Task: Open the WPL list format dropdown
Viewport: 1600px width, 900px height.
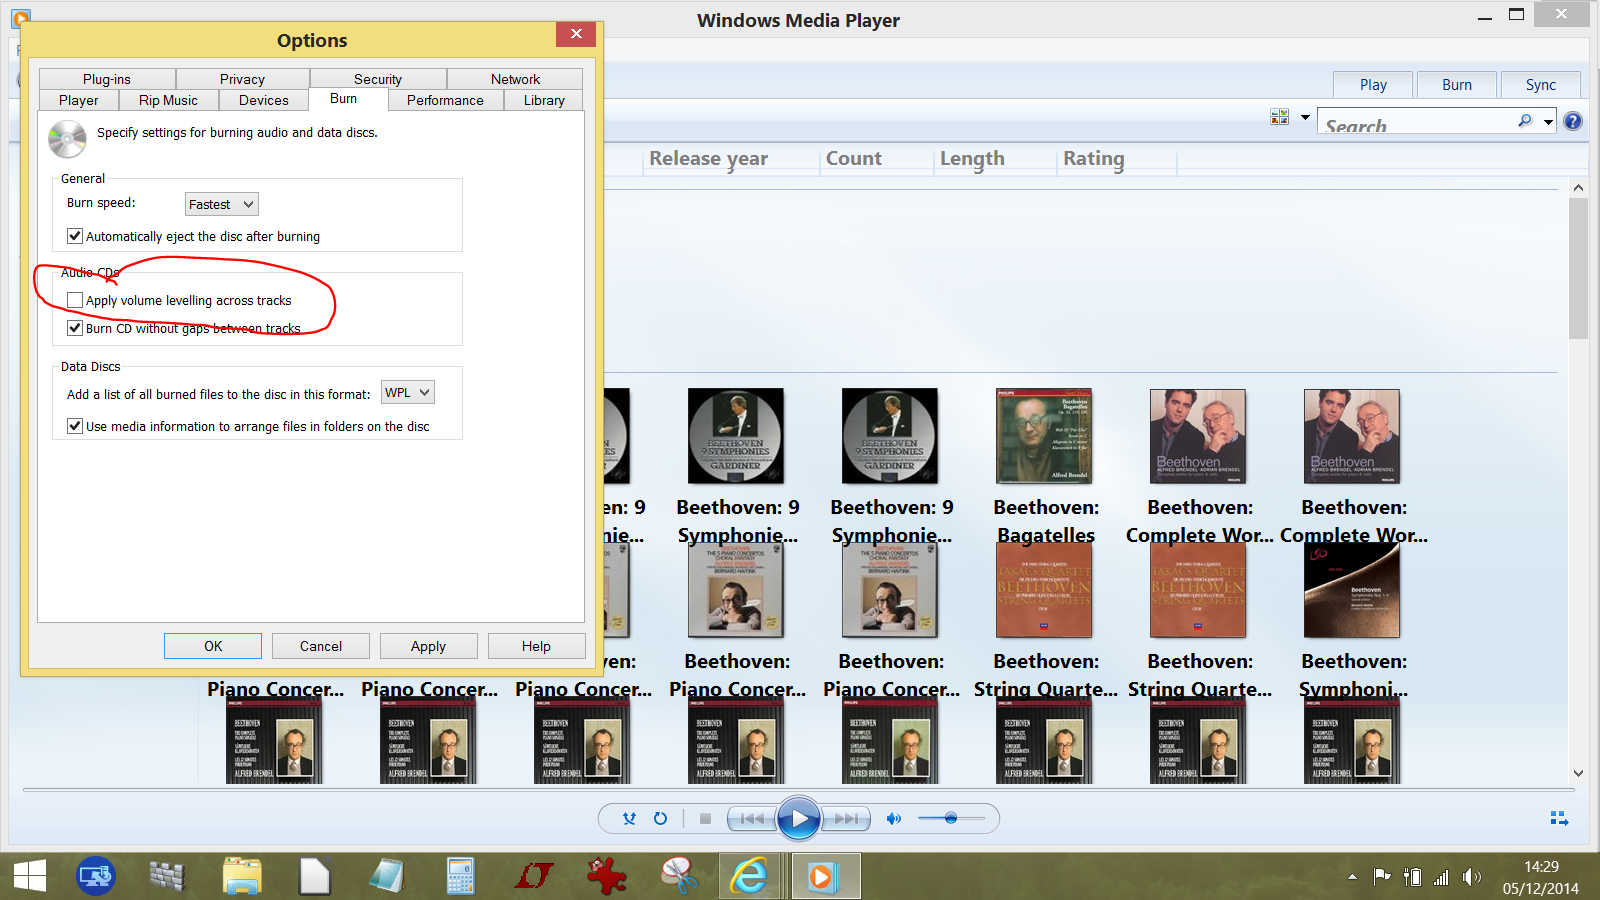Action: pyautogui.click(x=408, y=393)
